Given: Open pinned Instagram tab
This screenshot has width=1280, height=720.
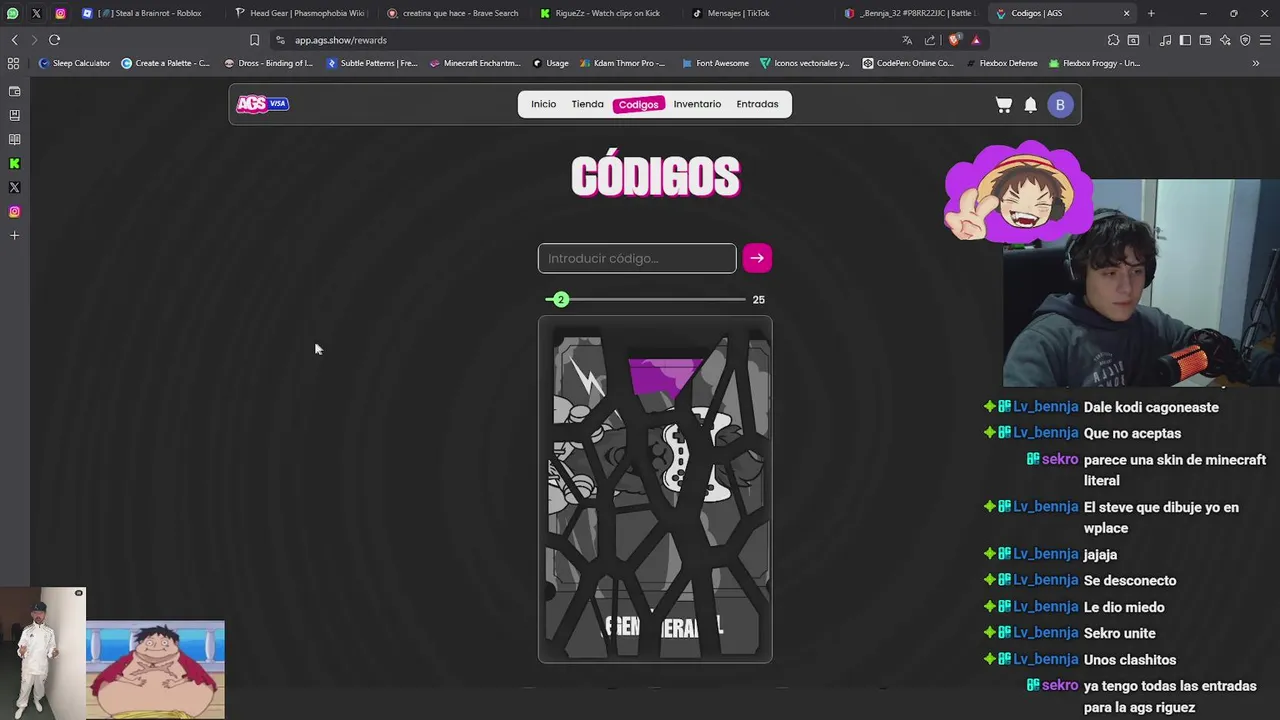Looking at the screenshot, I should pos(60,13).
